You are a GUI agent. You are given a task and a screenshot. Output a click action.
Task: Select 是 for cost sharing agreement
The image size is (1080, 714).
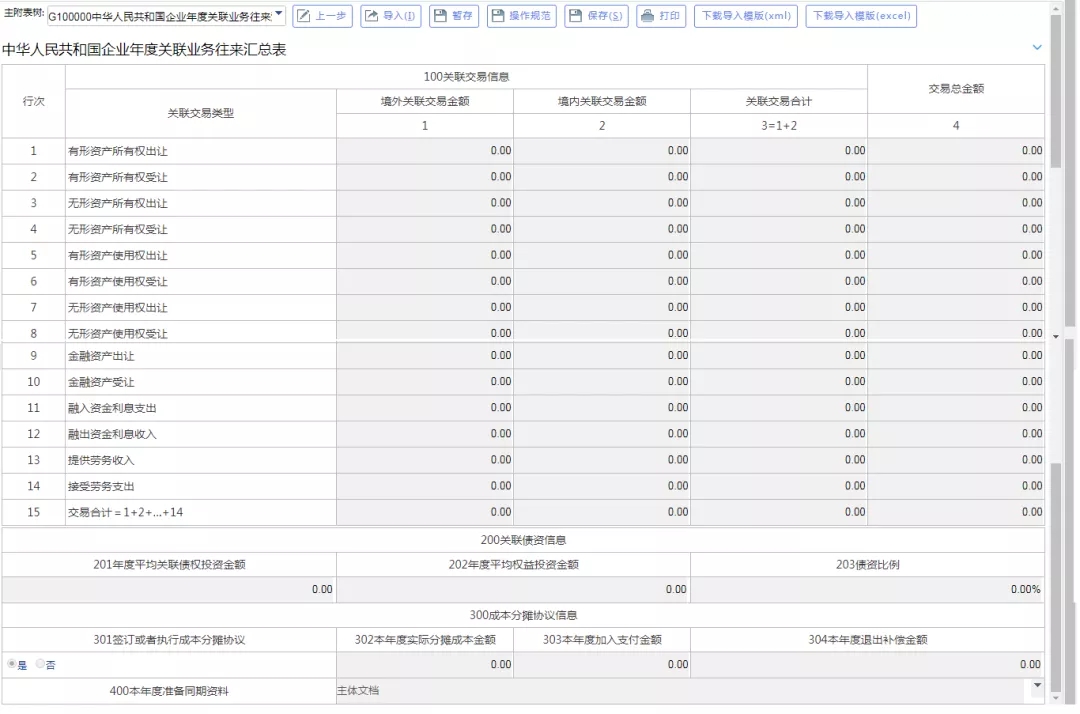[x=12, y=664]
